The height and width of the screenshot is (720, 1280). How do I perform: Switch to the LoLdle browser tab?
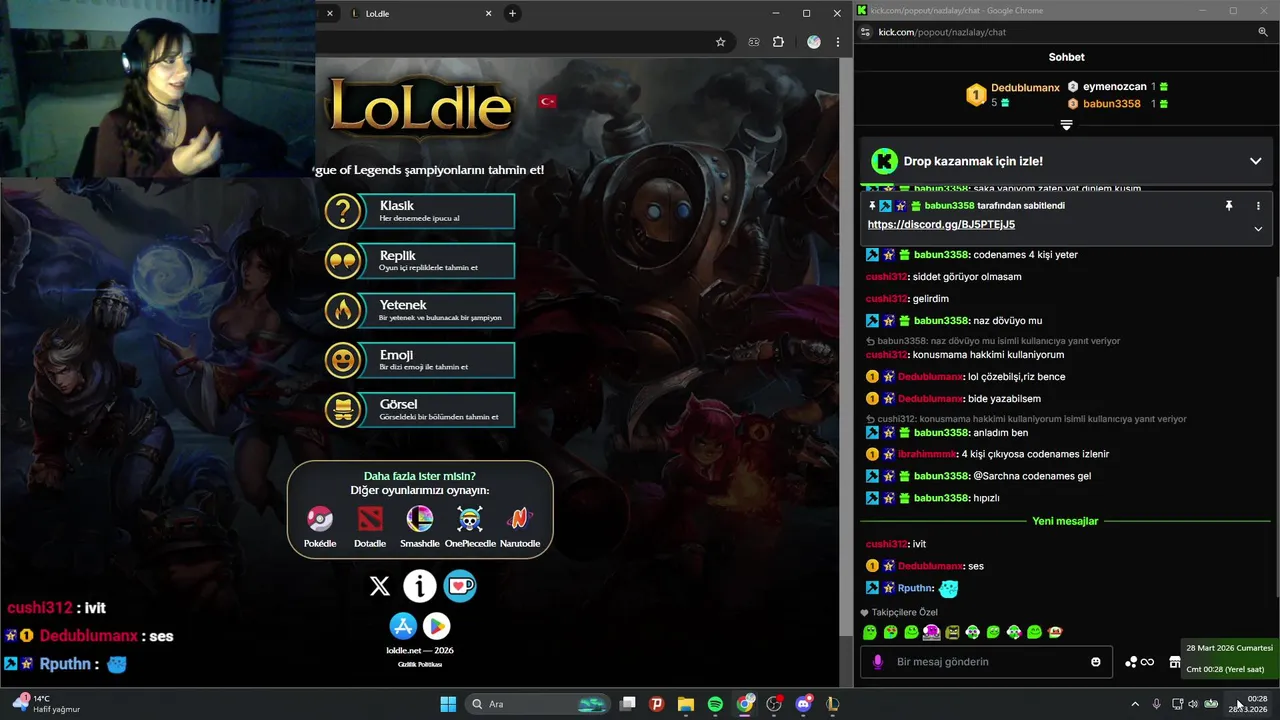(x=418, y=14)
